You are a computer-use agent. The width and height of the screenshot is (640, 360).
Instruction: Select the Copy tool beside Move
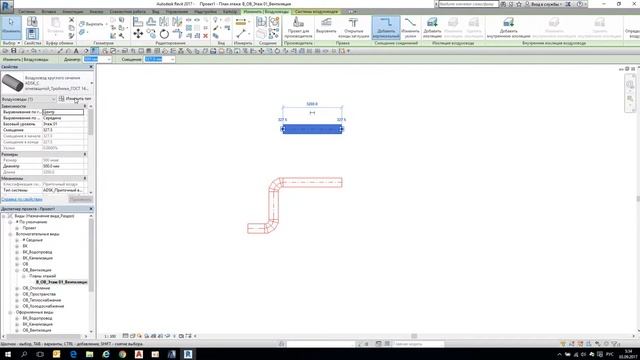click(x=151, y=33)
